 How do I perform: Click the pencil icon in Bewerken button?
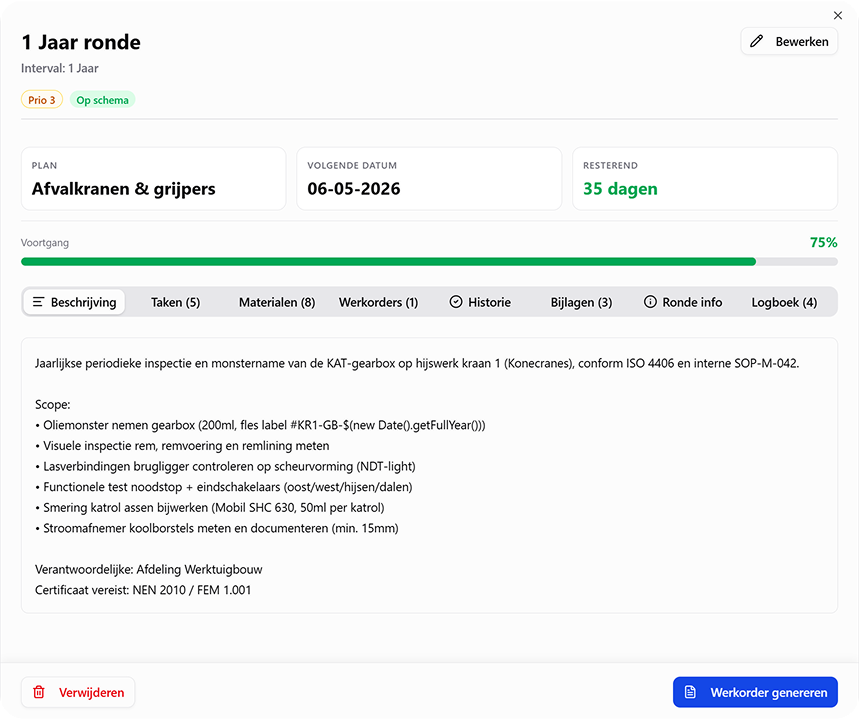point(757,41)
